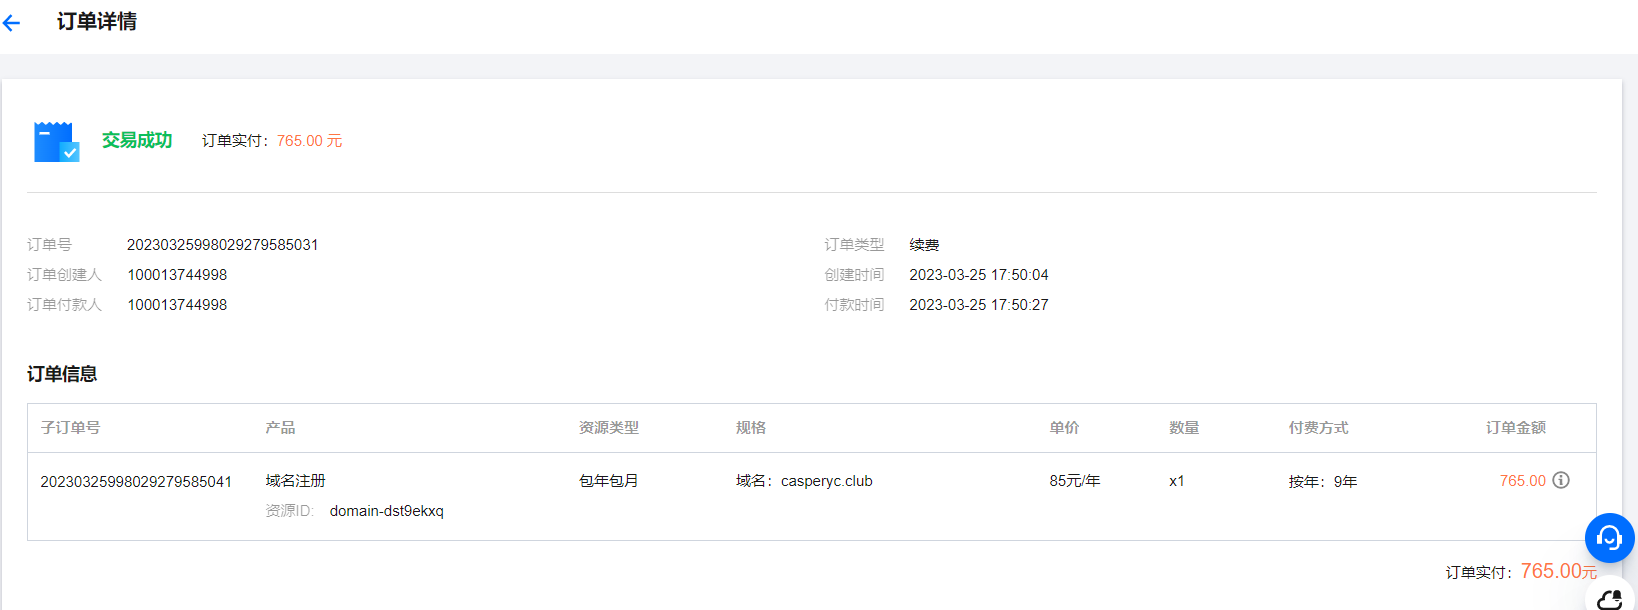Click the blue receipt success icon

click(56, 142)
